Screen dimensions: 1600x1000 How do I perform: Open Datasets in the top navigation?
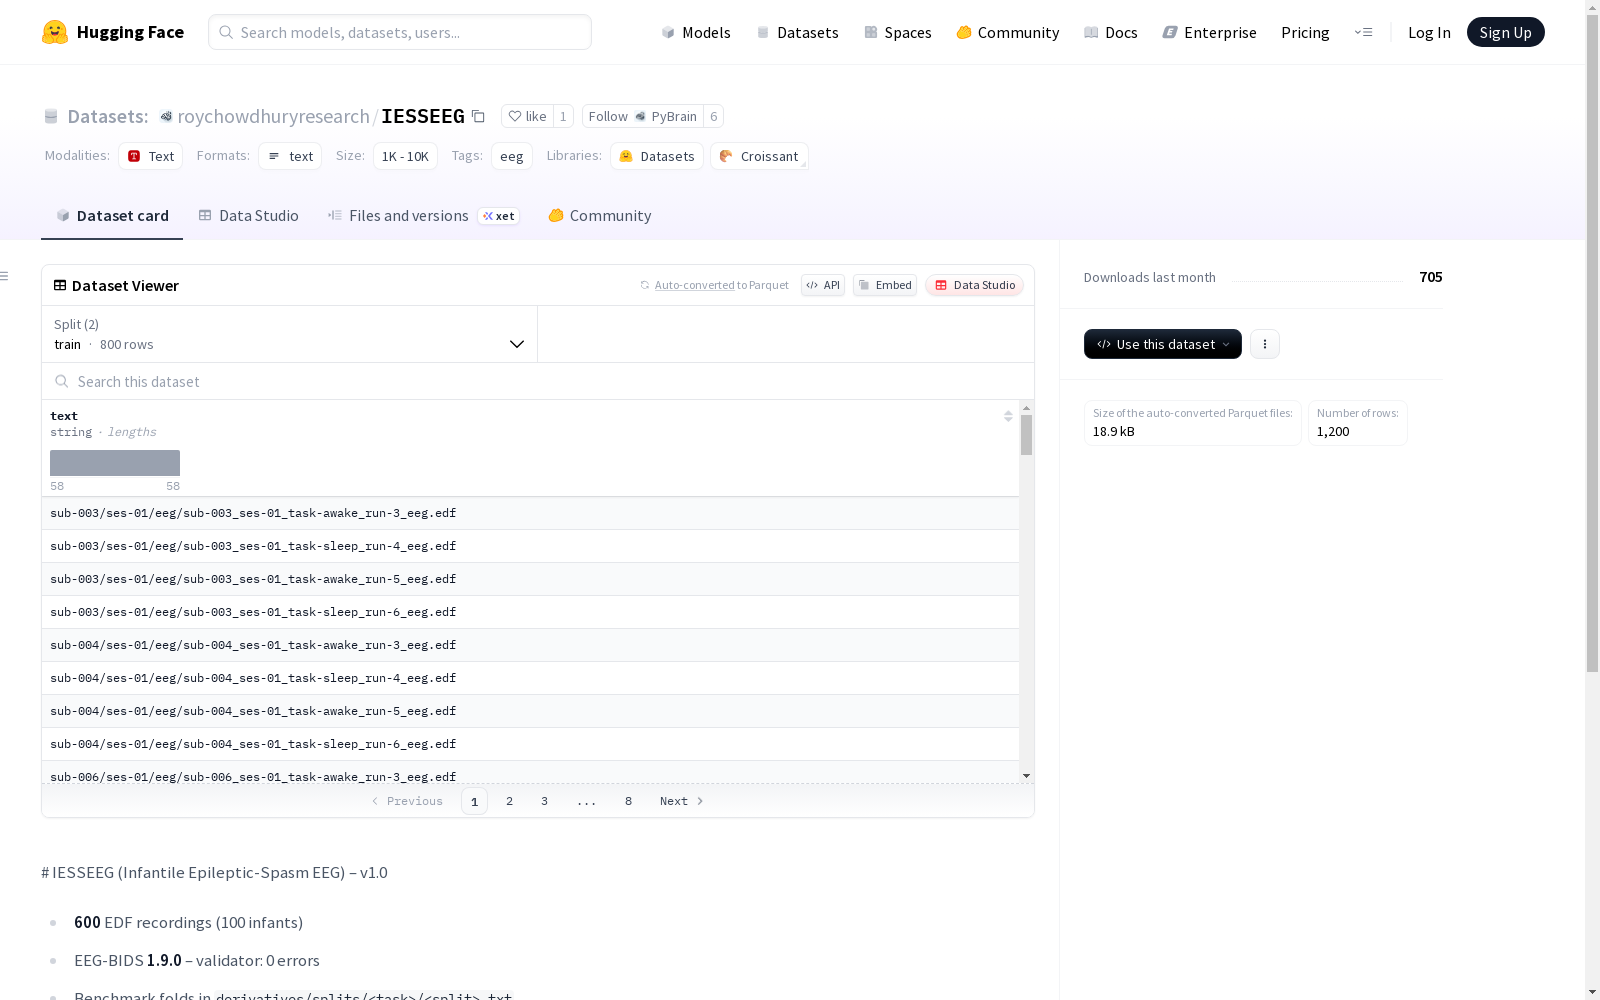click(x=798, y=32)
